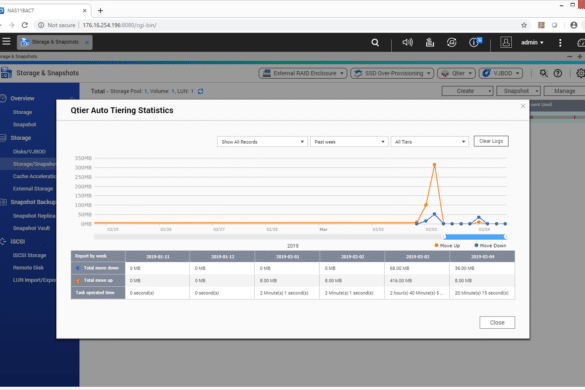
Task: Open the Storage & Snapshots help icon
Action: 558,73
